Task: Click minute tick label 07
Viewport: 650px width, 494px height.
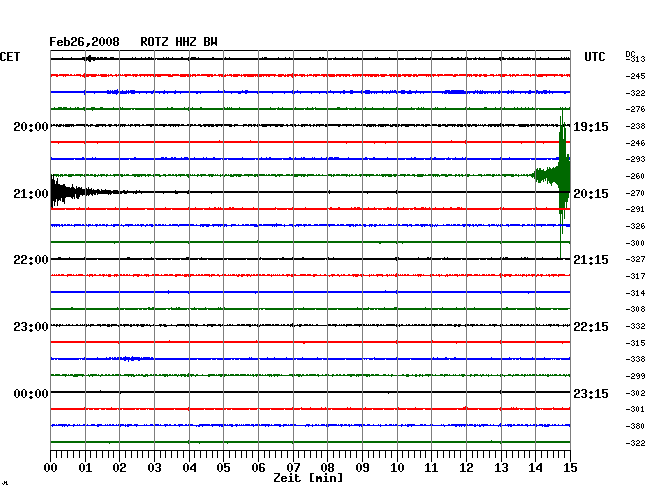Action: pos(293,468)
